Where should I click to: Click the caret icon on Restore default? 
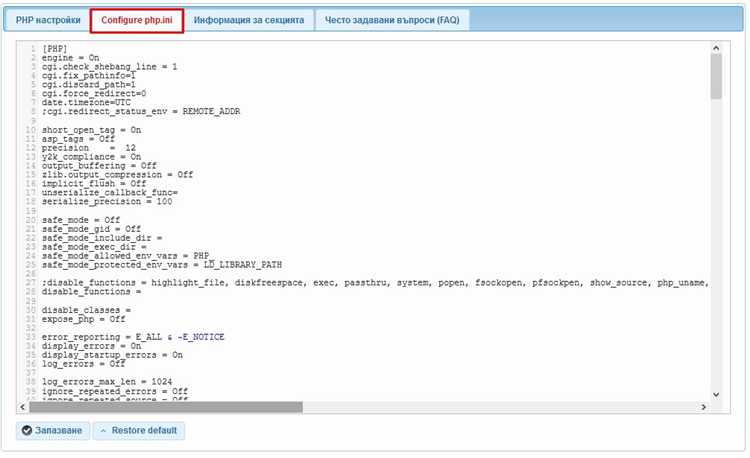click(103, 431)
